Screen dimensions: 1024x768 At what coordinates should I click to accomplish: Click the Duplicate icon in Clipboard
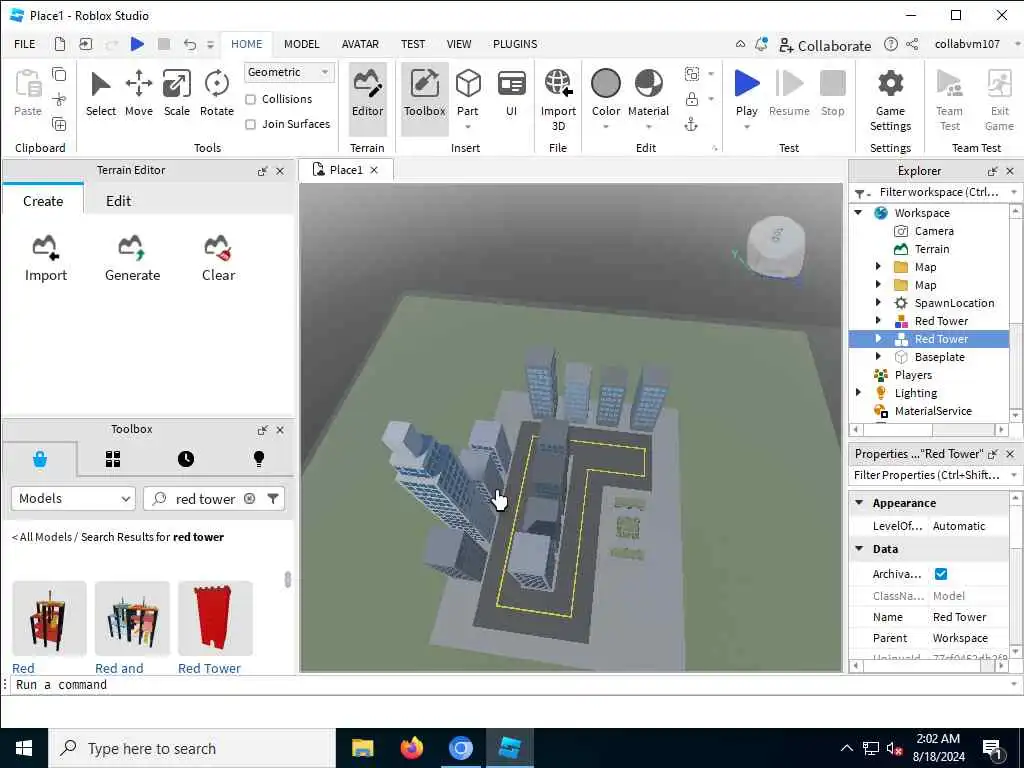[x=59, y=124]
